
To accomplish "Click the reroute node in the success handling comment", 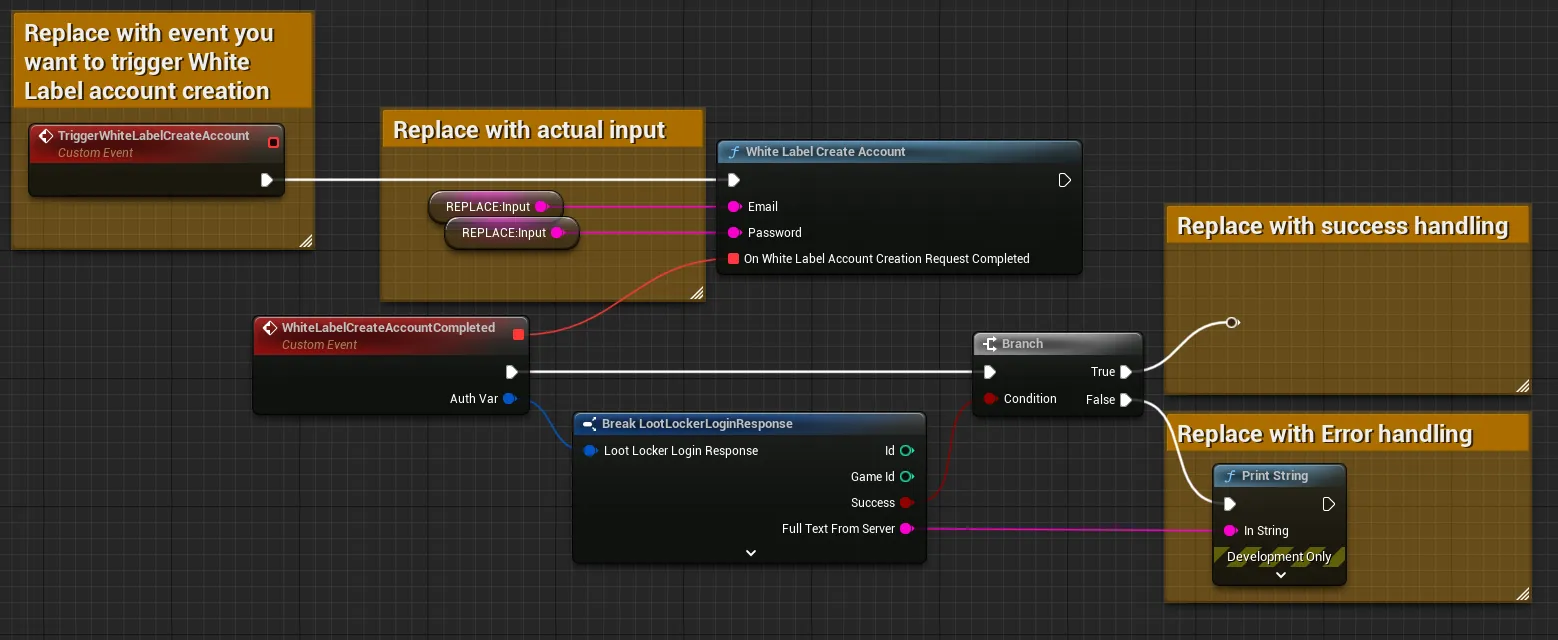I will click(1232, 322).
